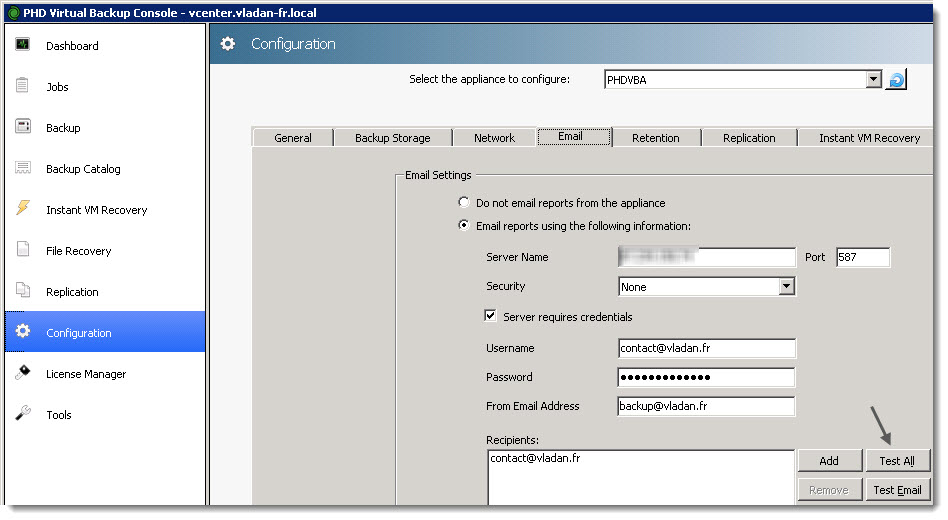Select recipient contact@vladan.fr in list

pyautogui.click(x=535, y=458)
